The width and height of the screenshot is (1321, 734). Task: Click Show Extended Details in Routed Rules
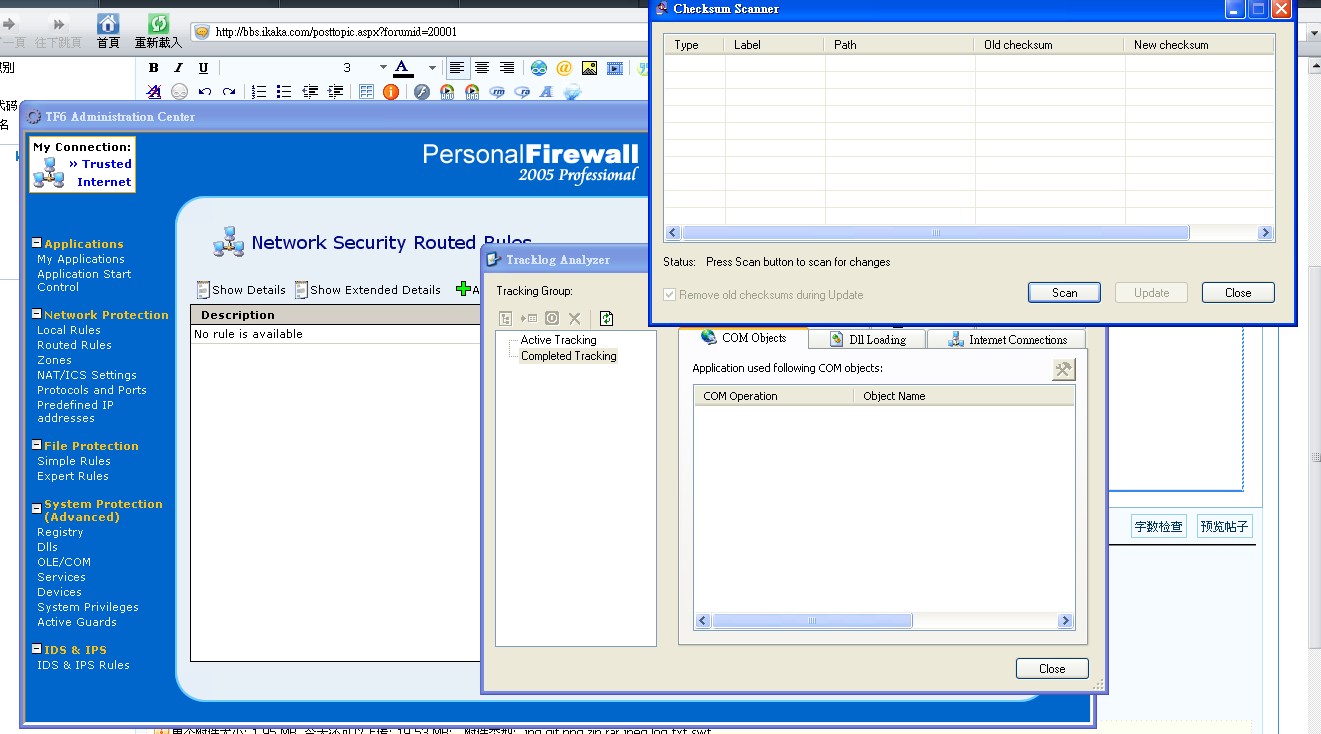(x=368, y=290)
